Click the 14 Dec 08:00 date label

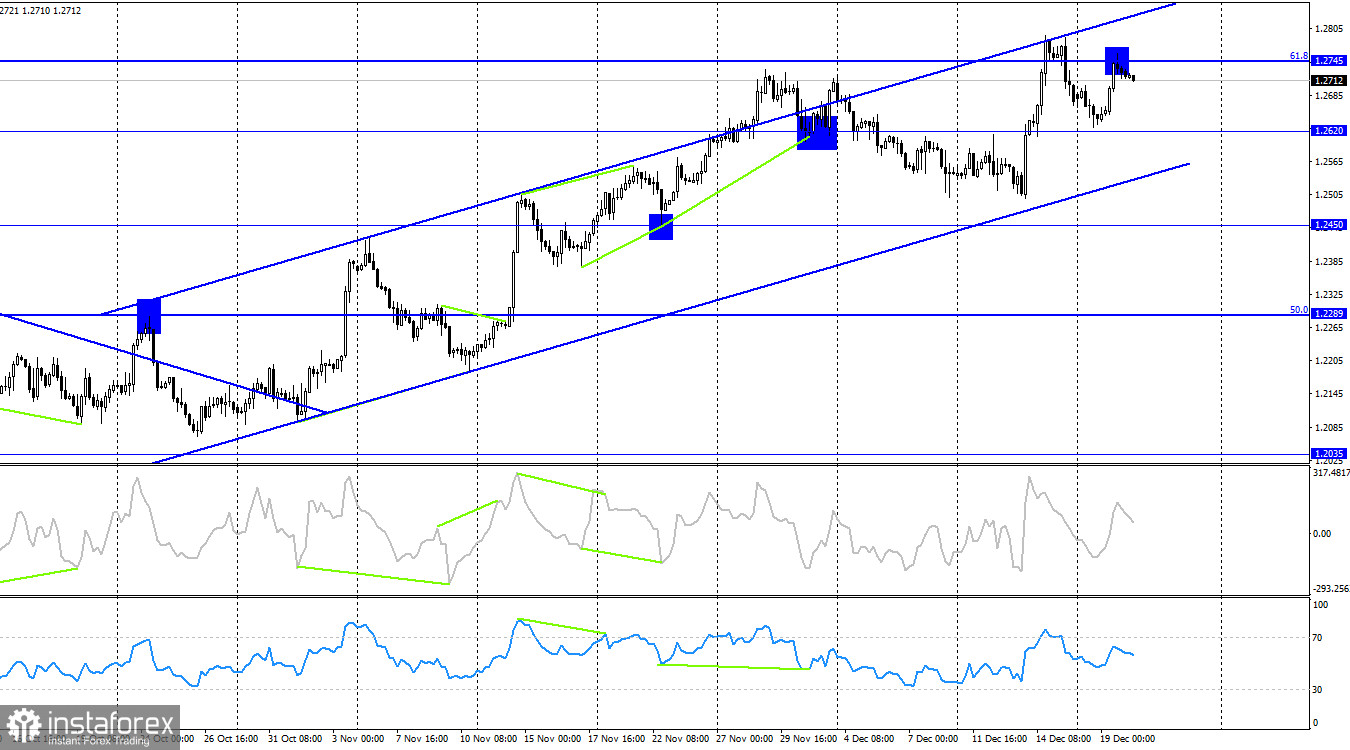pyautogui.click(x=1063, y=740)
